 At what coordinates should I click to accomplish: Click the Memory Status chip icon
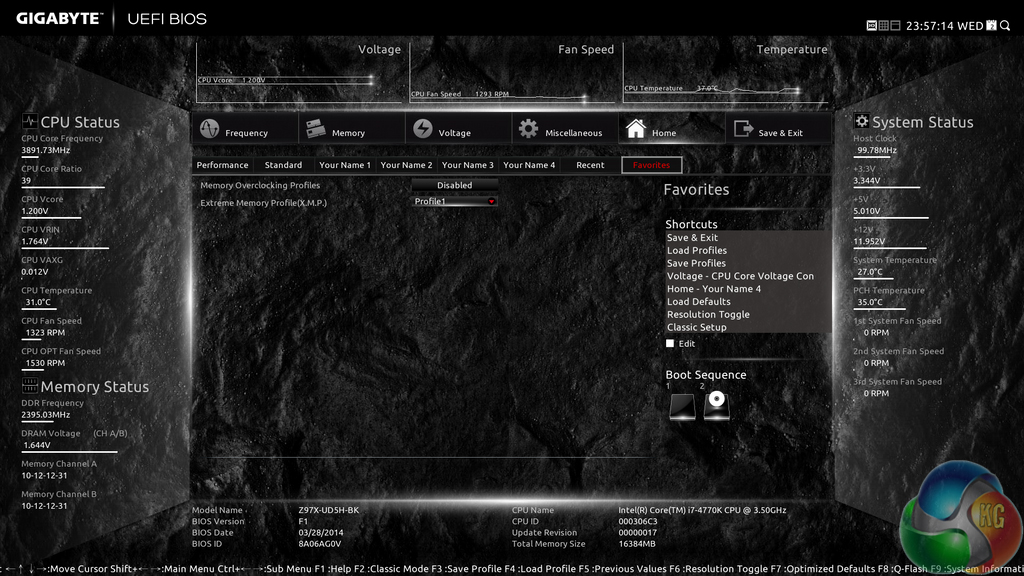click(x=29, y=385)
